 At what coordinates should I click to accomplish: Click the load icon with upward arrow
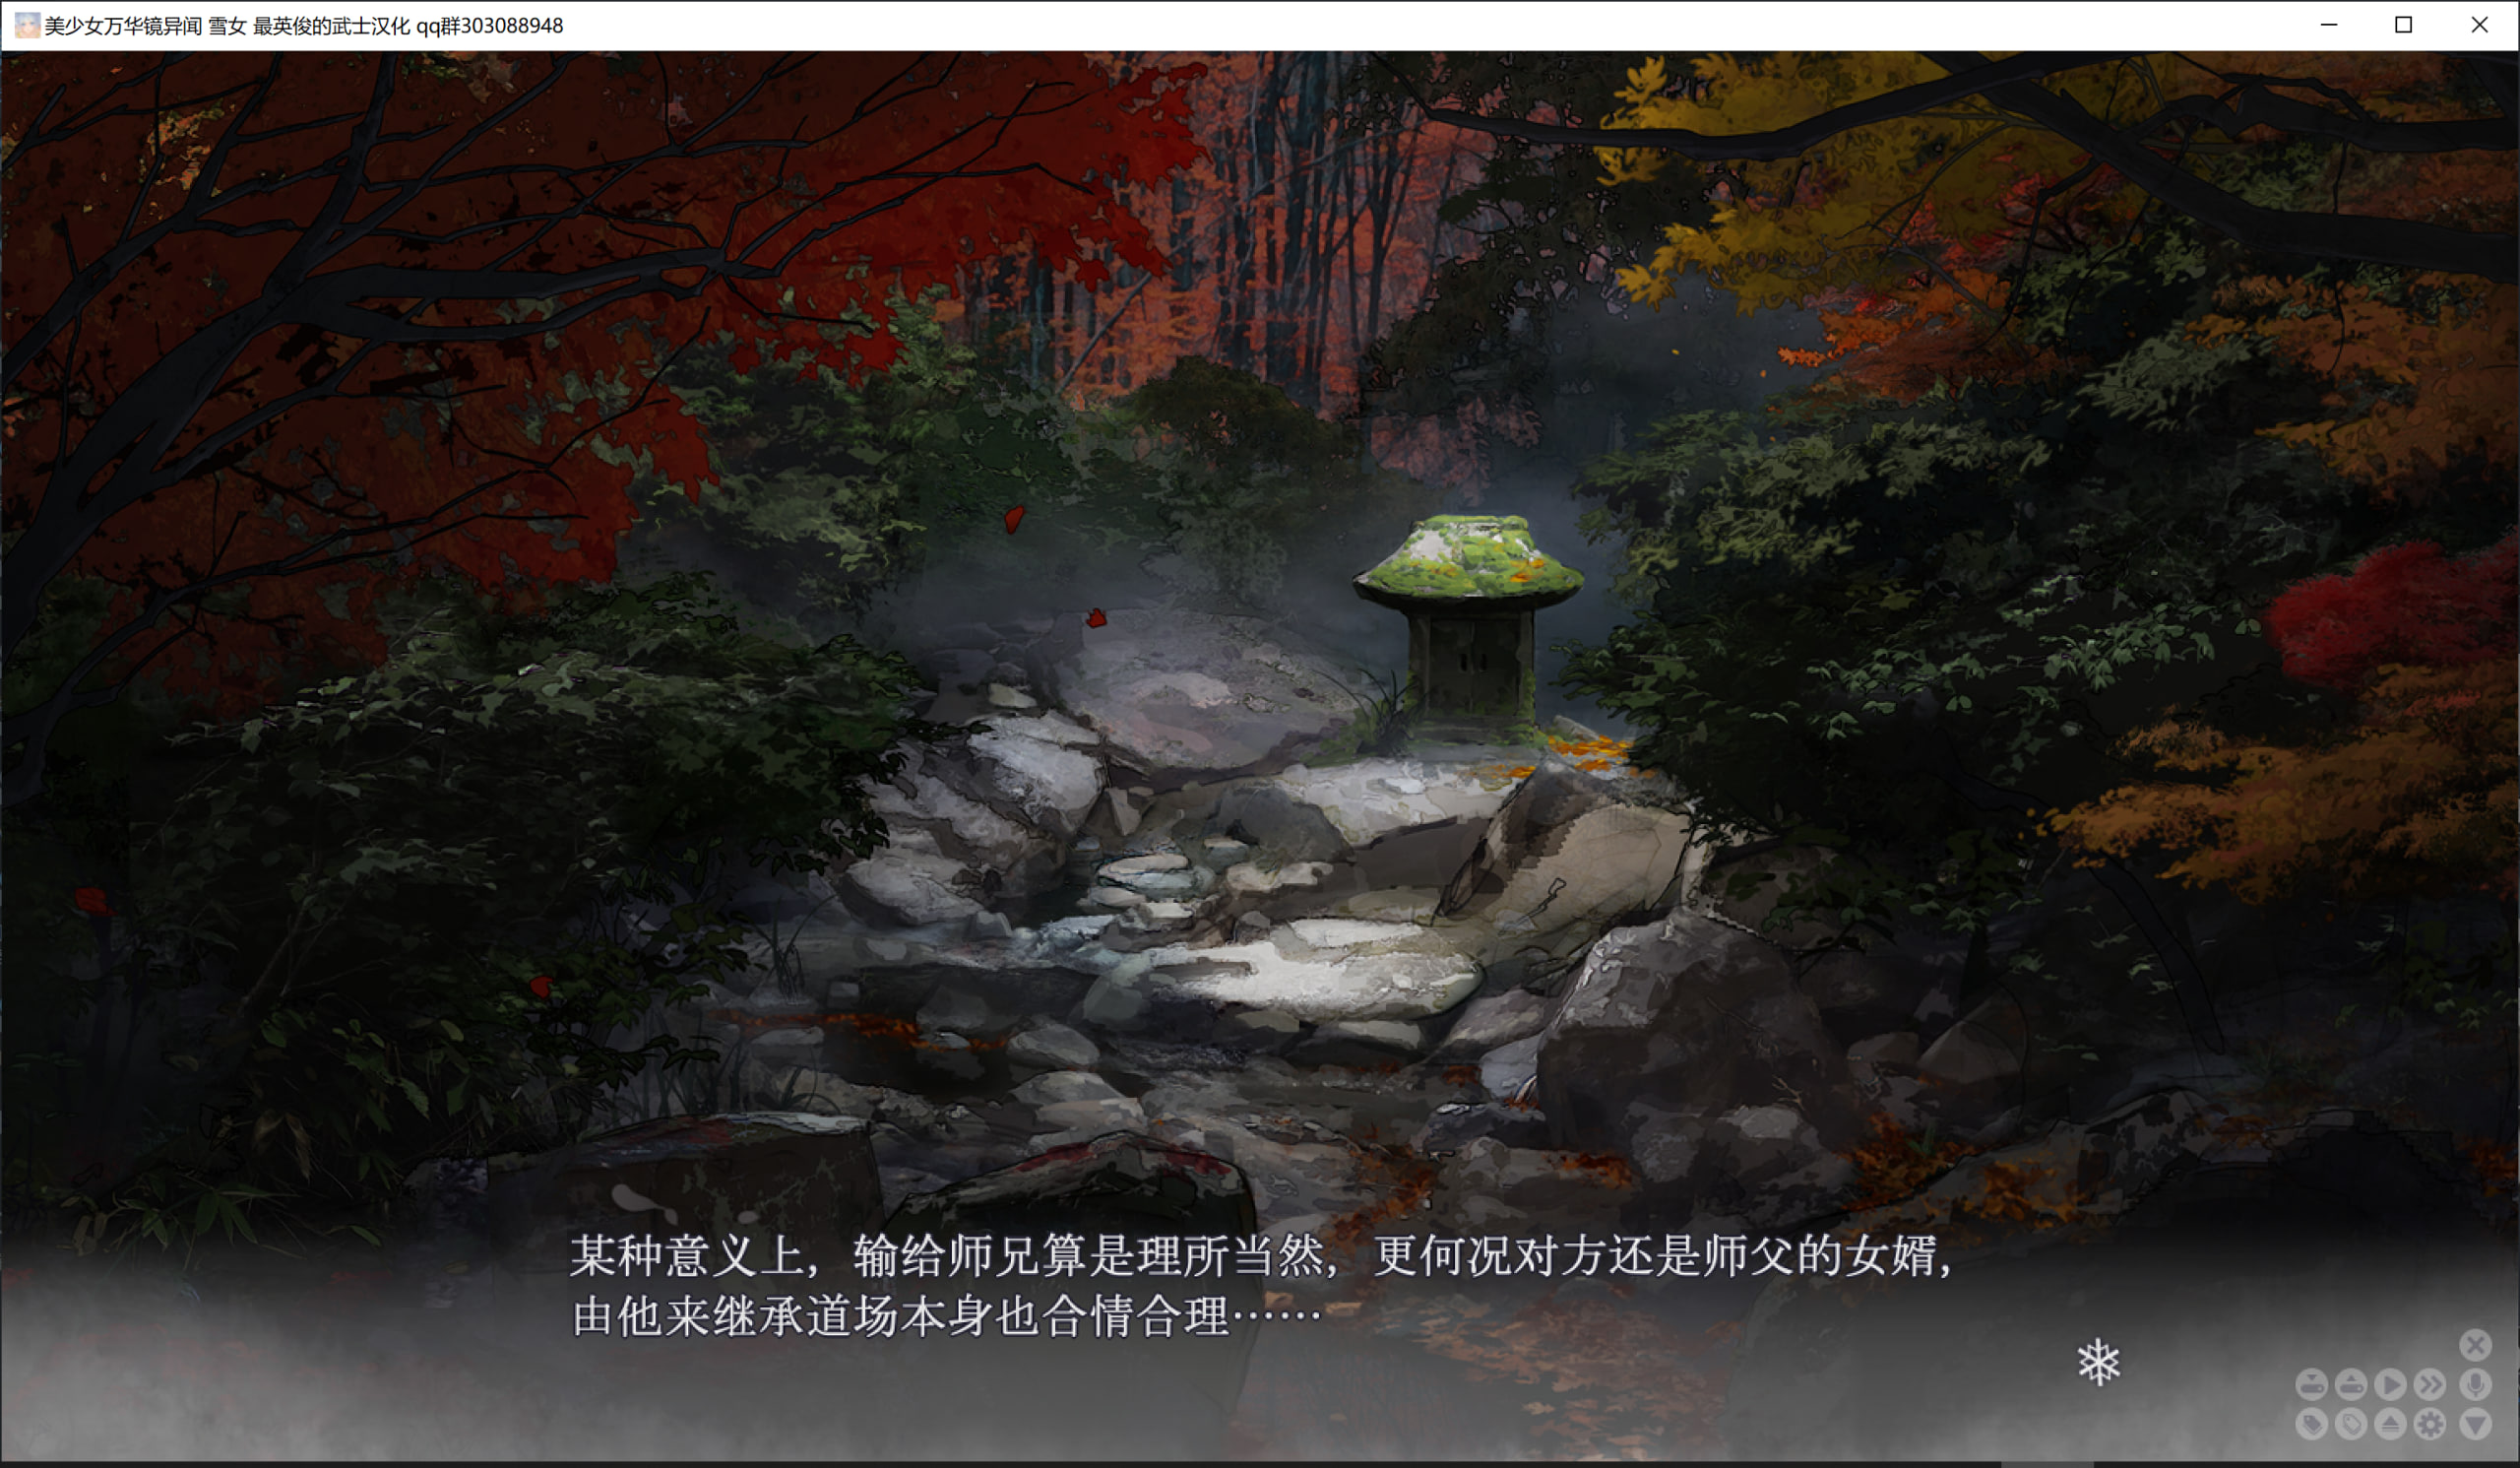(2350, 1384)
